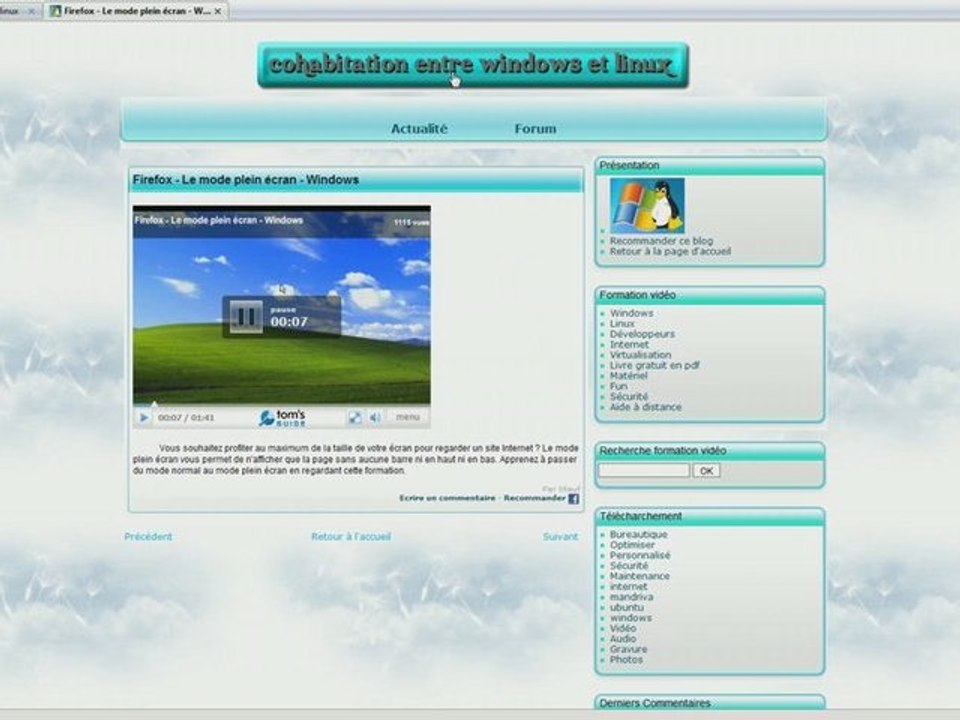Click the Téléchargement panel header
960x720 pixels.
click(710, 516)
